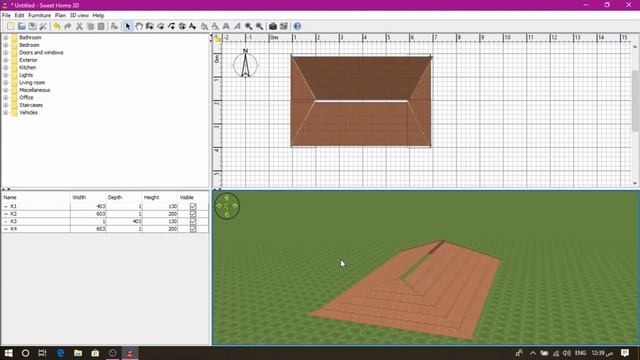Choose the Create dimensions tool
Screen dimensions: 640x360
pos(182,26)
